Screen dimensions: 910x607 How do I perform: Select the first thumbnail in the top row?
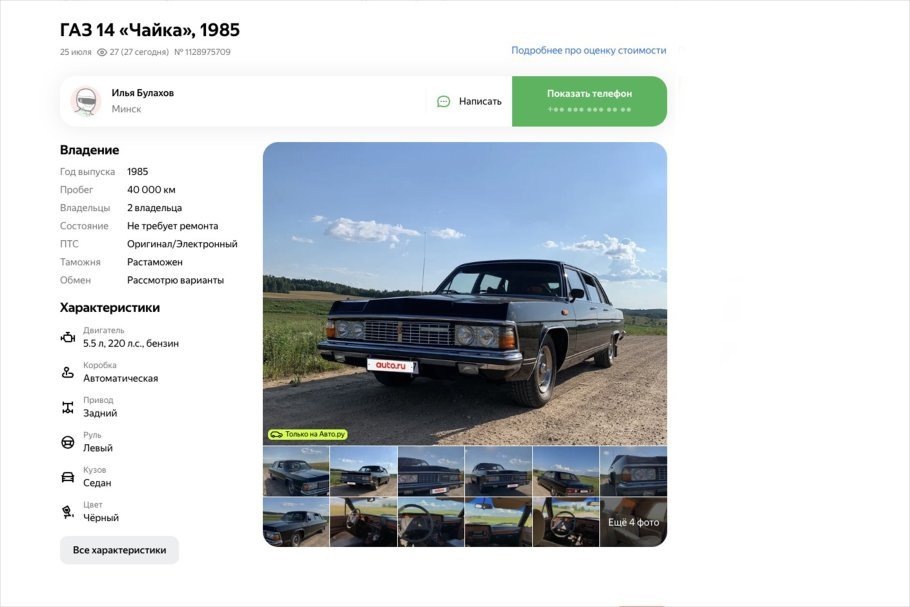click(x=296, y=471)
